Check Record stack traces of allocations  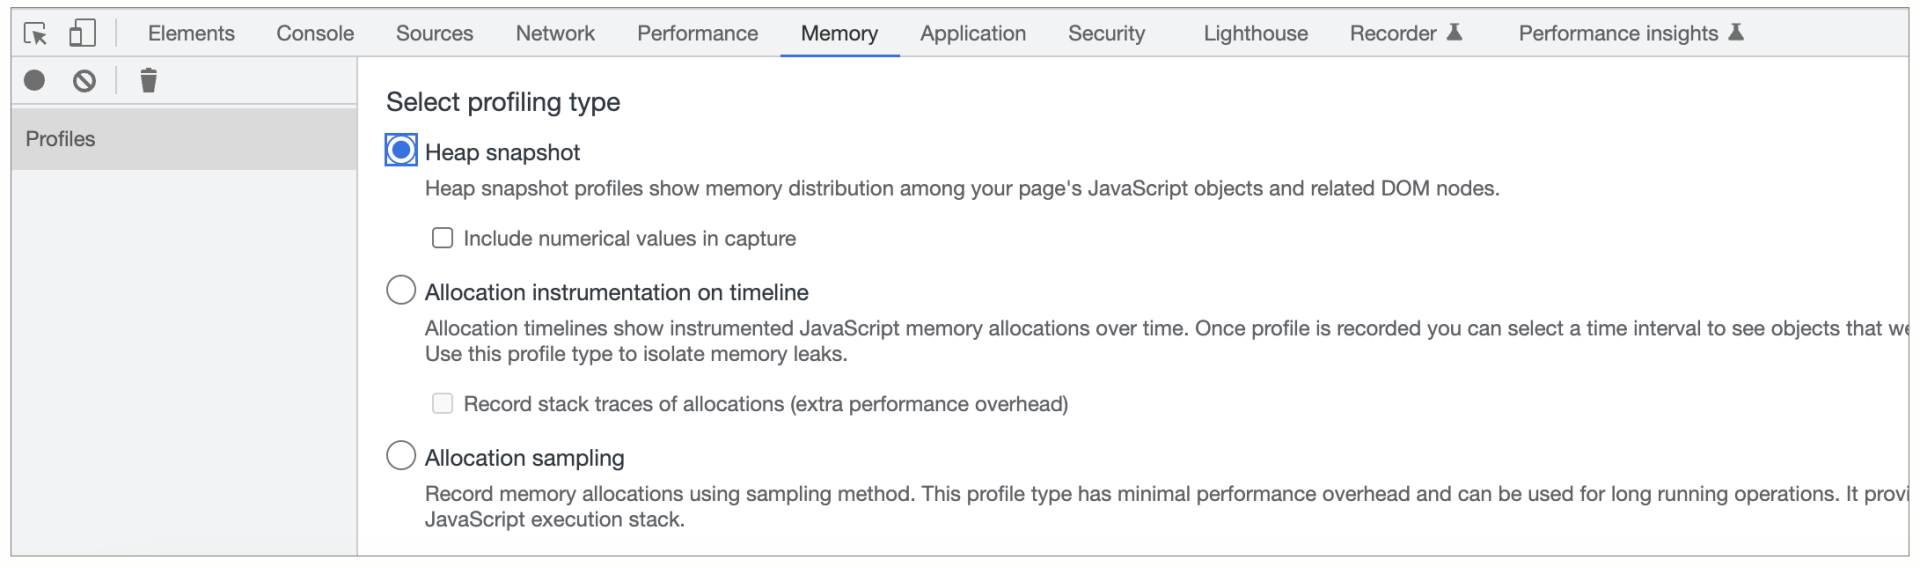click(442, 403)
